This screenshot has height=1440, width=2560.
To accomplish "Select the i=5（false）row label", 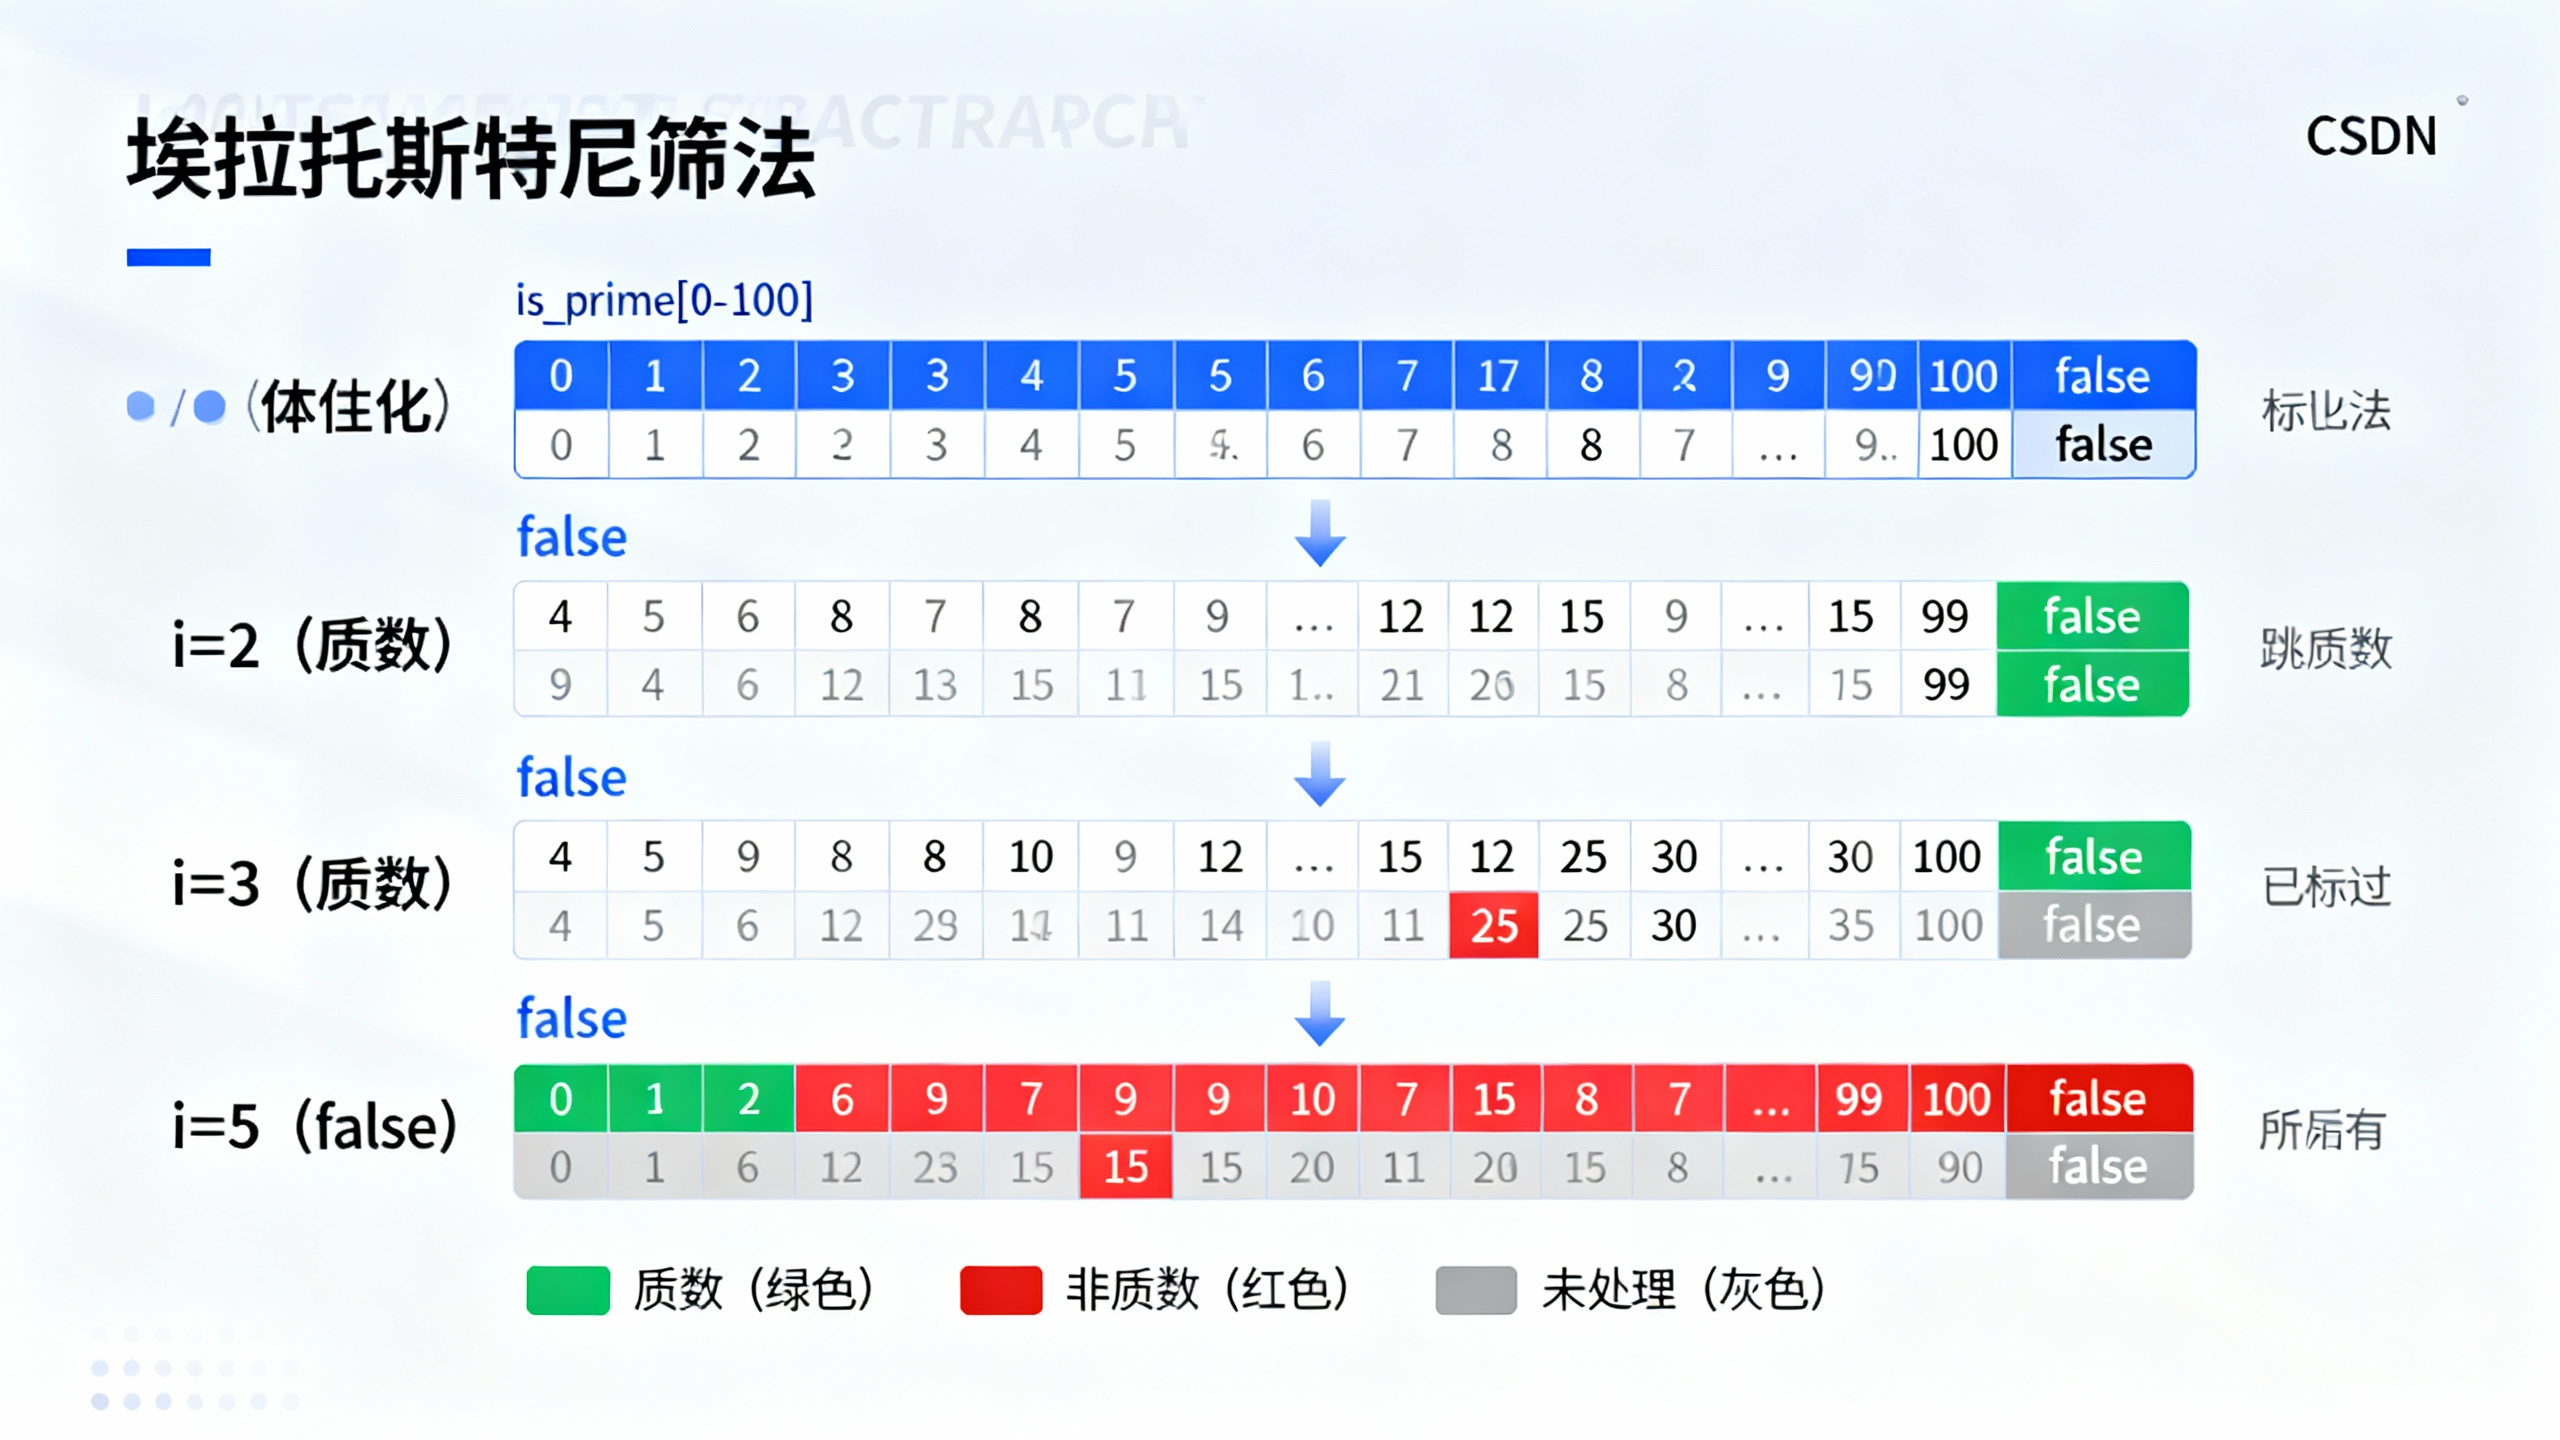I will tap(310, 1125).
